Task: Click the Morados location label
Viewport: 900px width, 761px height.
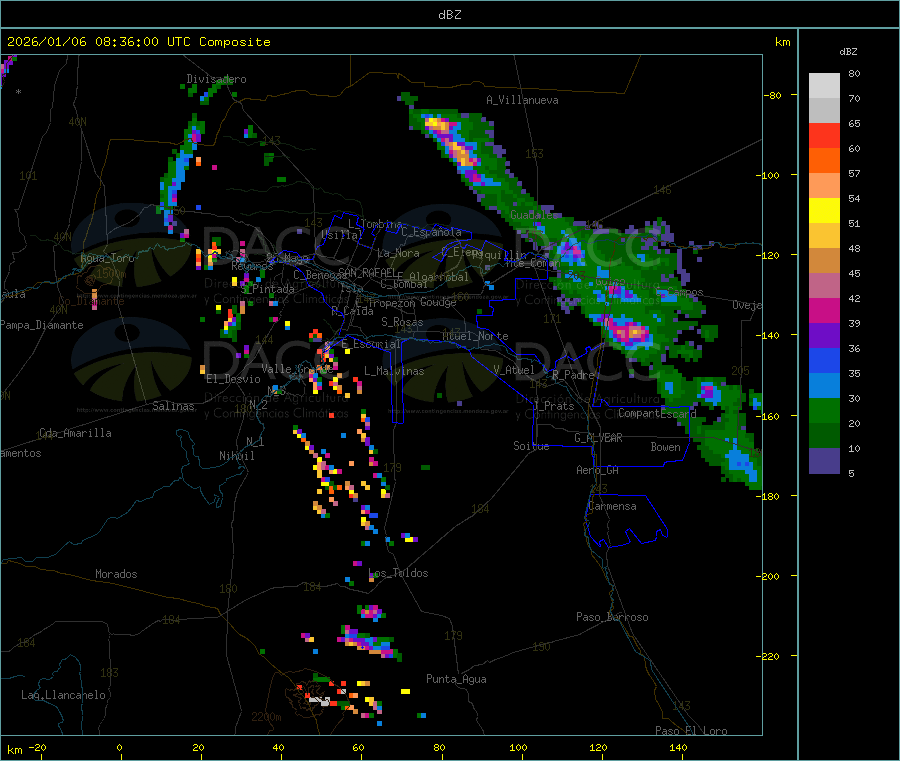Action: pyautogui.click(x=116, y=574)
